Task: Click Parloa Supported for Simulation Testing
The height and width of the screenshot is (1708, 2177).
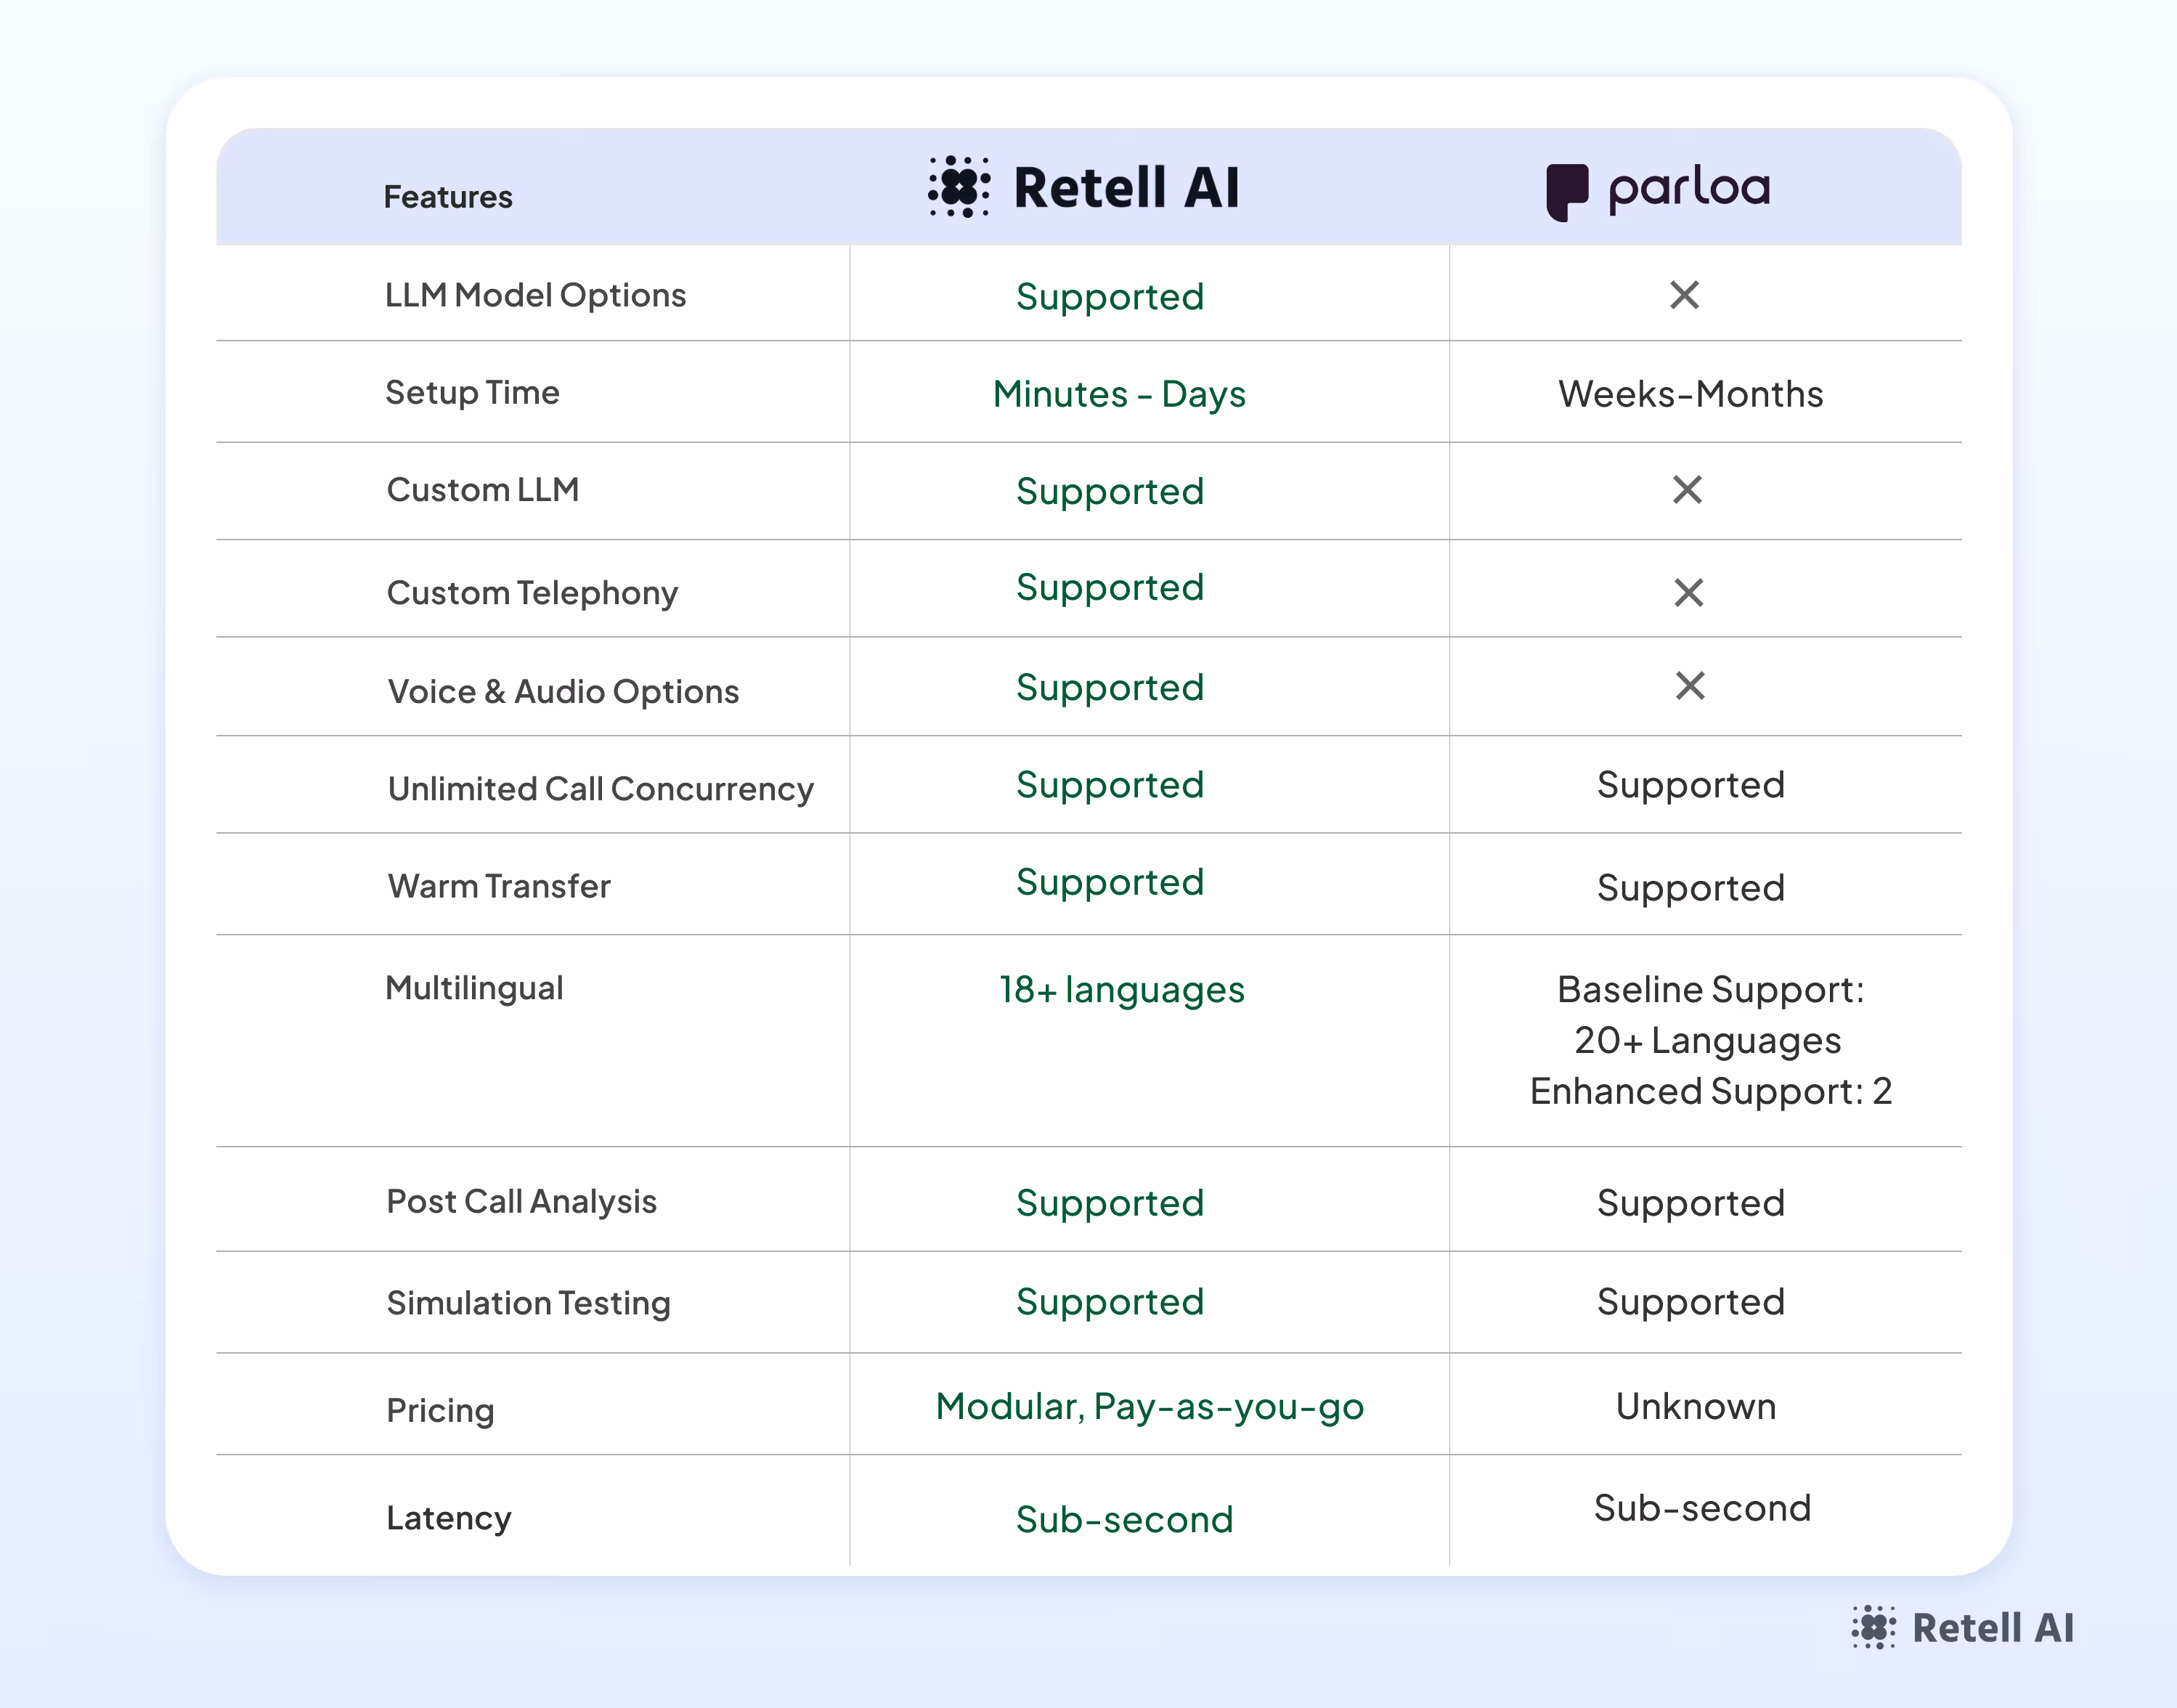Action: pos(1690,1302)
